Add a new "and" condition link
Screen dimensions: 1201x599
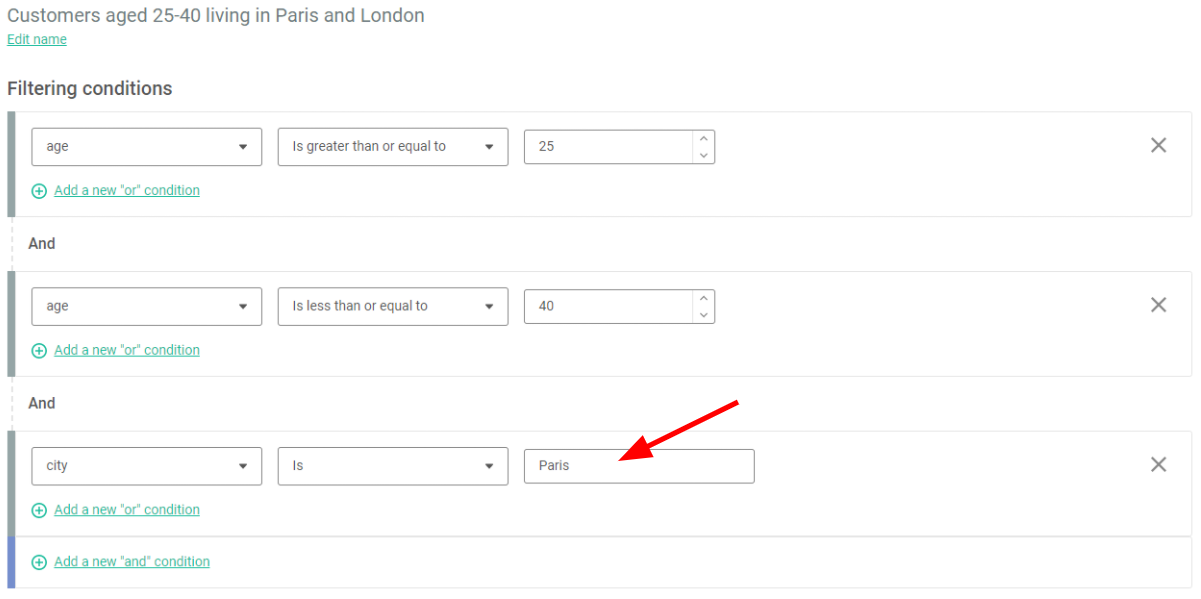click(x=132, y=562)
